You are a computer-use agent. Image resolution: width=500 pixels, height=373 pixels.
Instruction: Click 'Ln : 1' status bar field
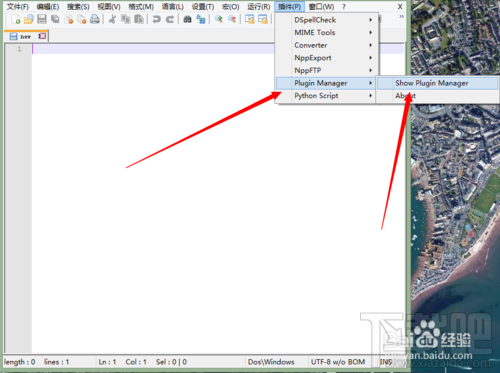tap(107, 362)
